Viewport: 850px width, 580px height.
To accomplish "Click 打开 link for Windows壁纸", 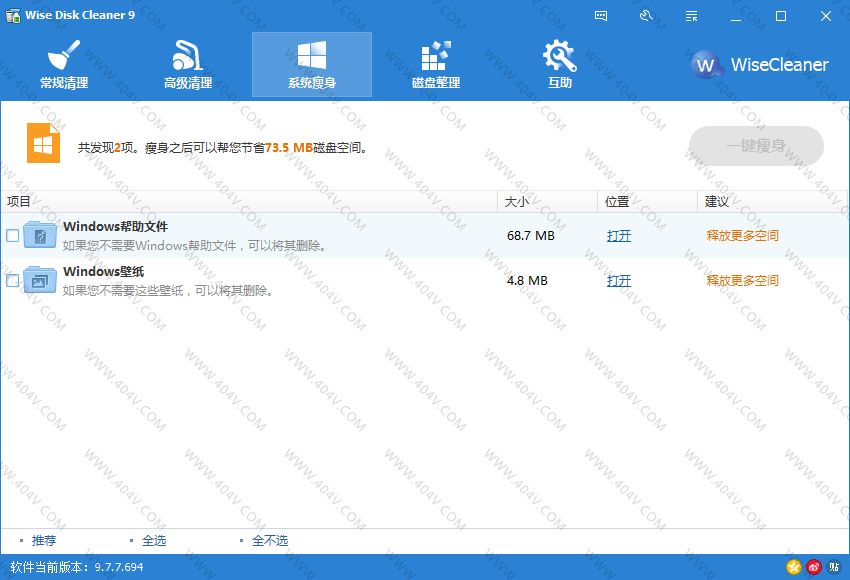I will (x=619, y=281).
